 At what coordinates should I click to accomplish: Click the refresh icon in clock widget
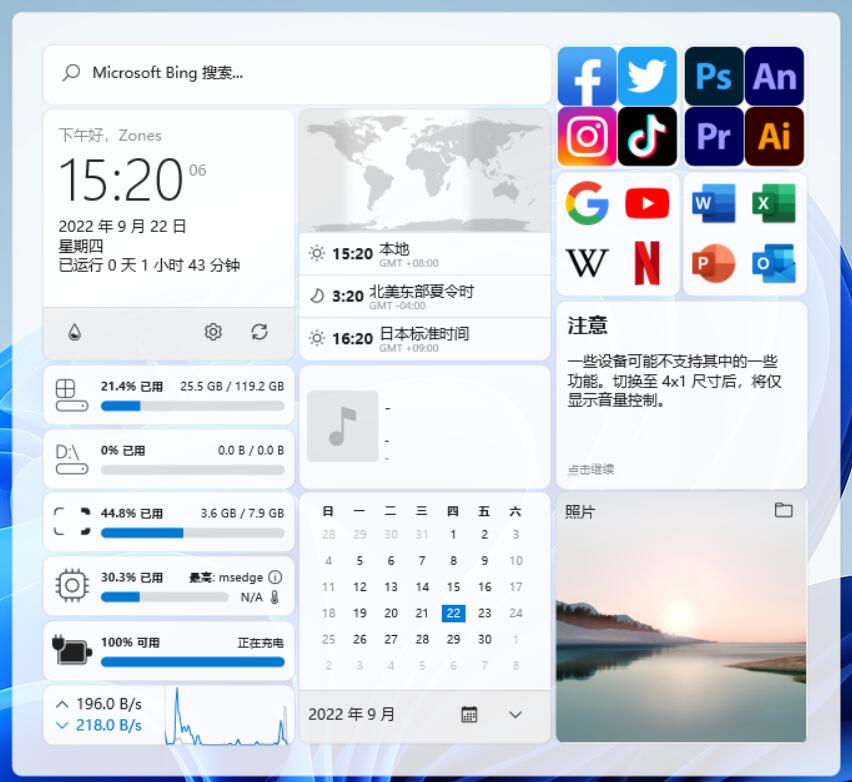[x=260, y=332]
